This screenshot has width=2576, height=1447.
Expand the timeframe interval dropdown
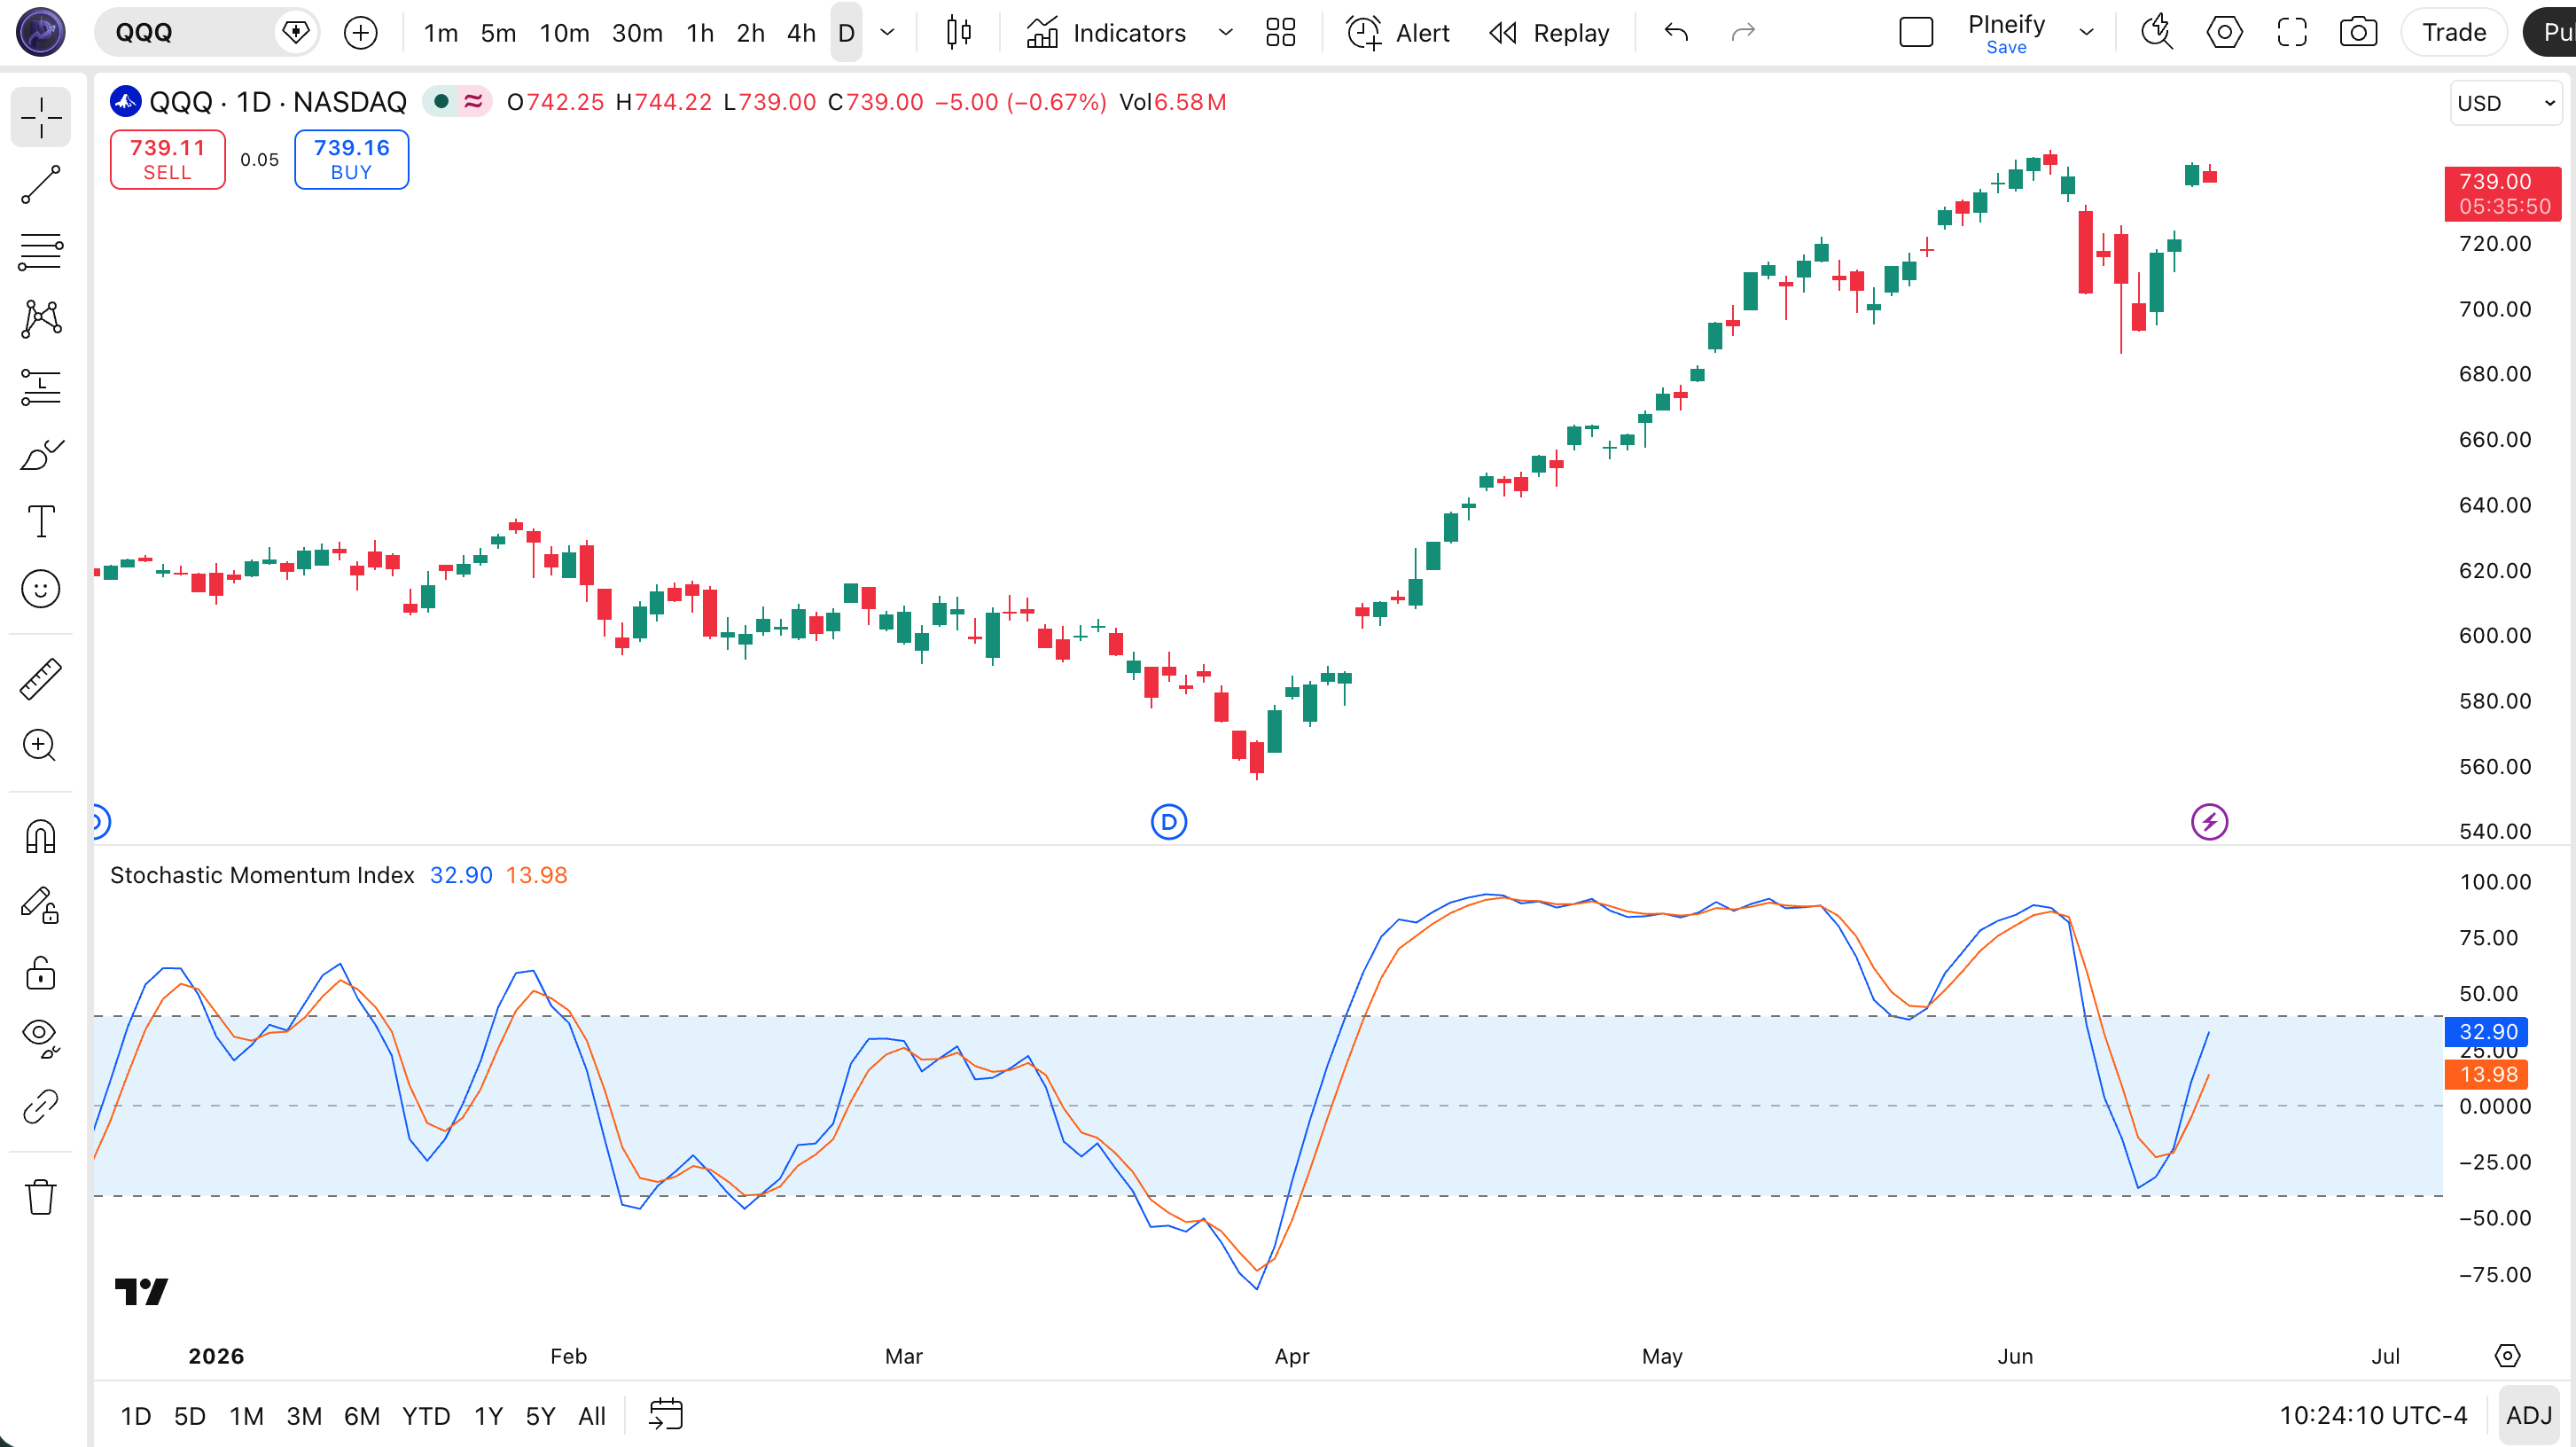tap(887, 33)
